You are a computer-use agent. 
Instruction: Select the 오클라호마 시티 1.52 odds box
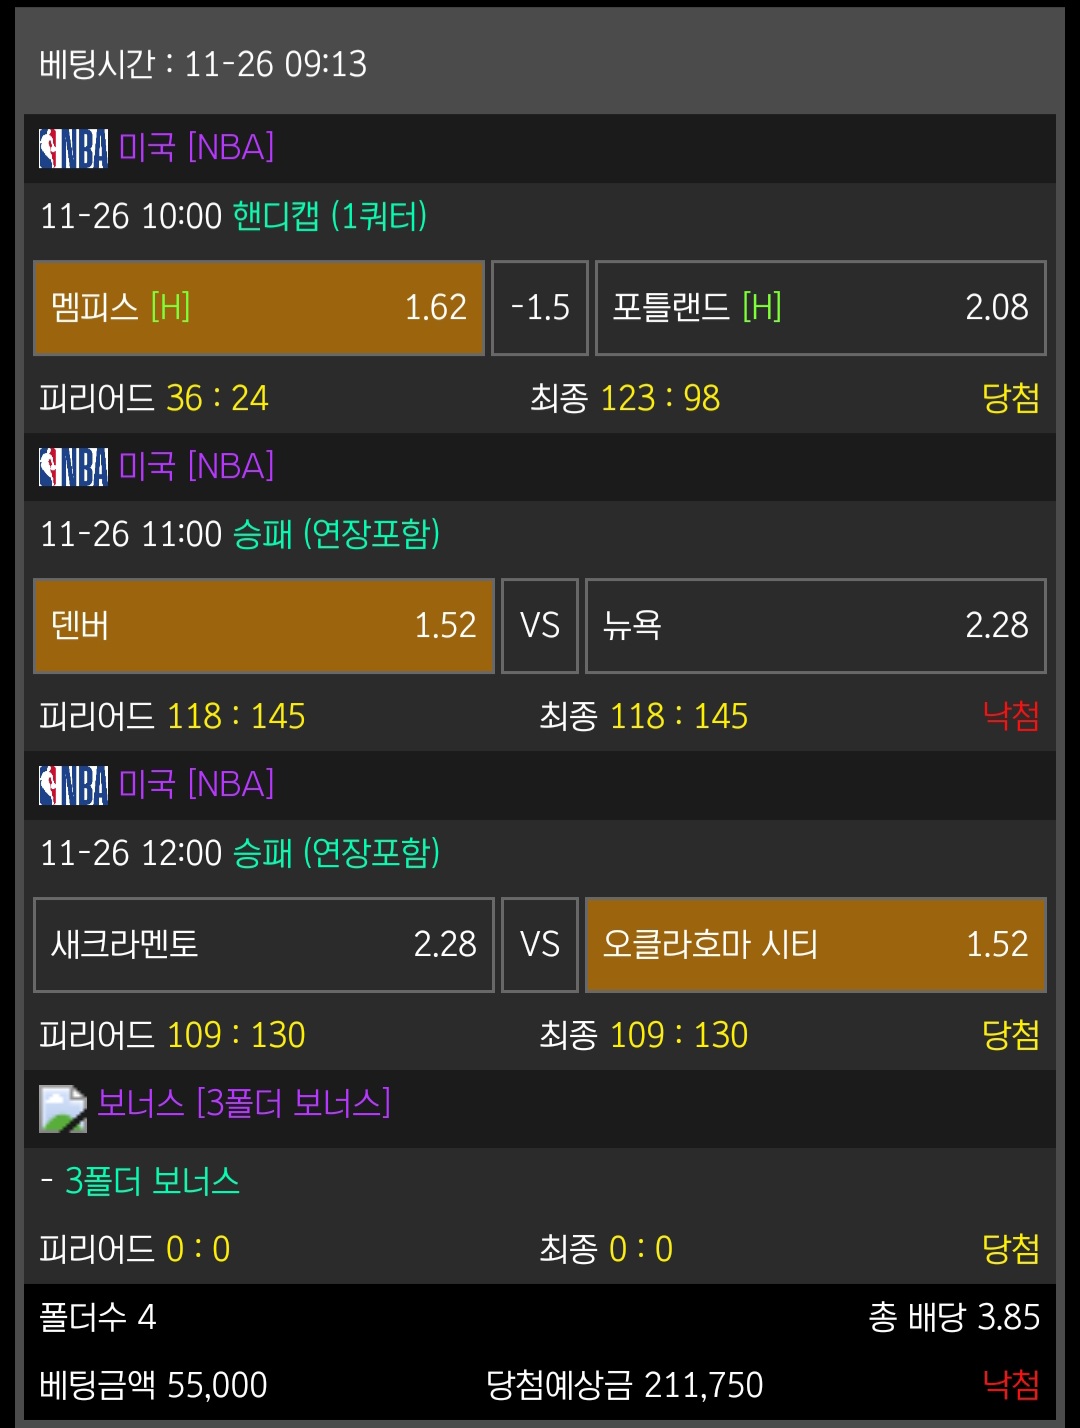(815, 945)
